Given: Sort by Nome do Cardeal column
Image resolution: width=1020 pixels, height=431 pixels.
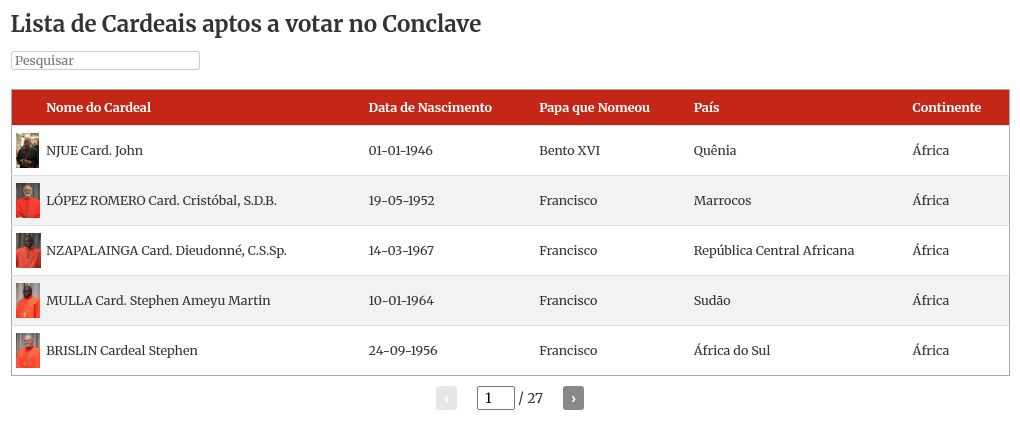Looking at the screenshot, I should click(x=98, y=108).
